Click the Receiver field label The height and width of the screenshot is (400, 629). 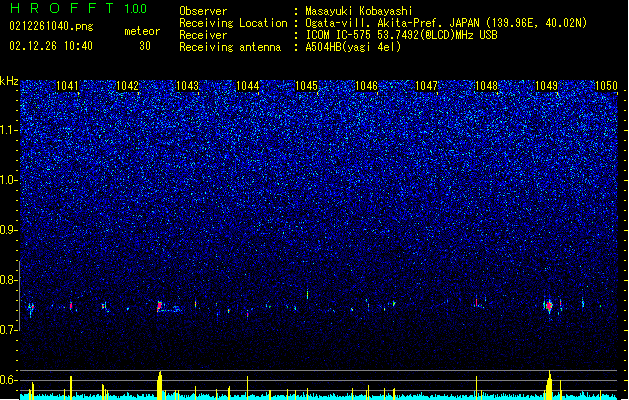[203, 35]
